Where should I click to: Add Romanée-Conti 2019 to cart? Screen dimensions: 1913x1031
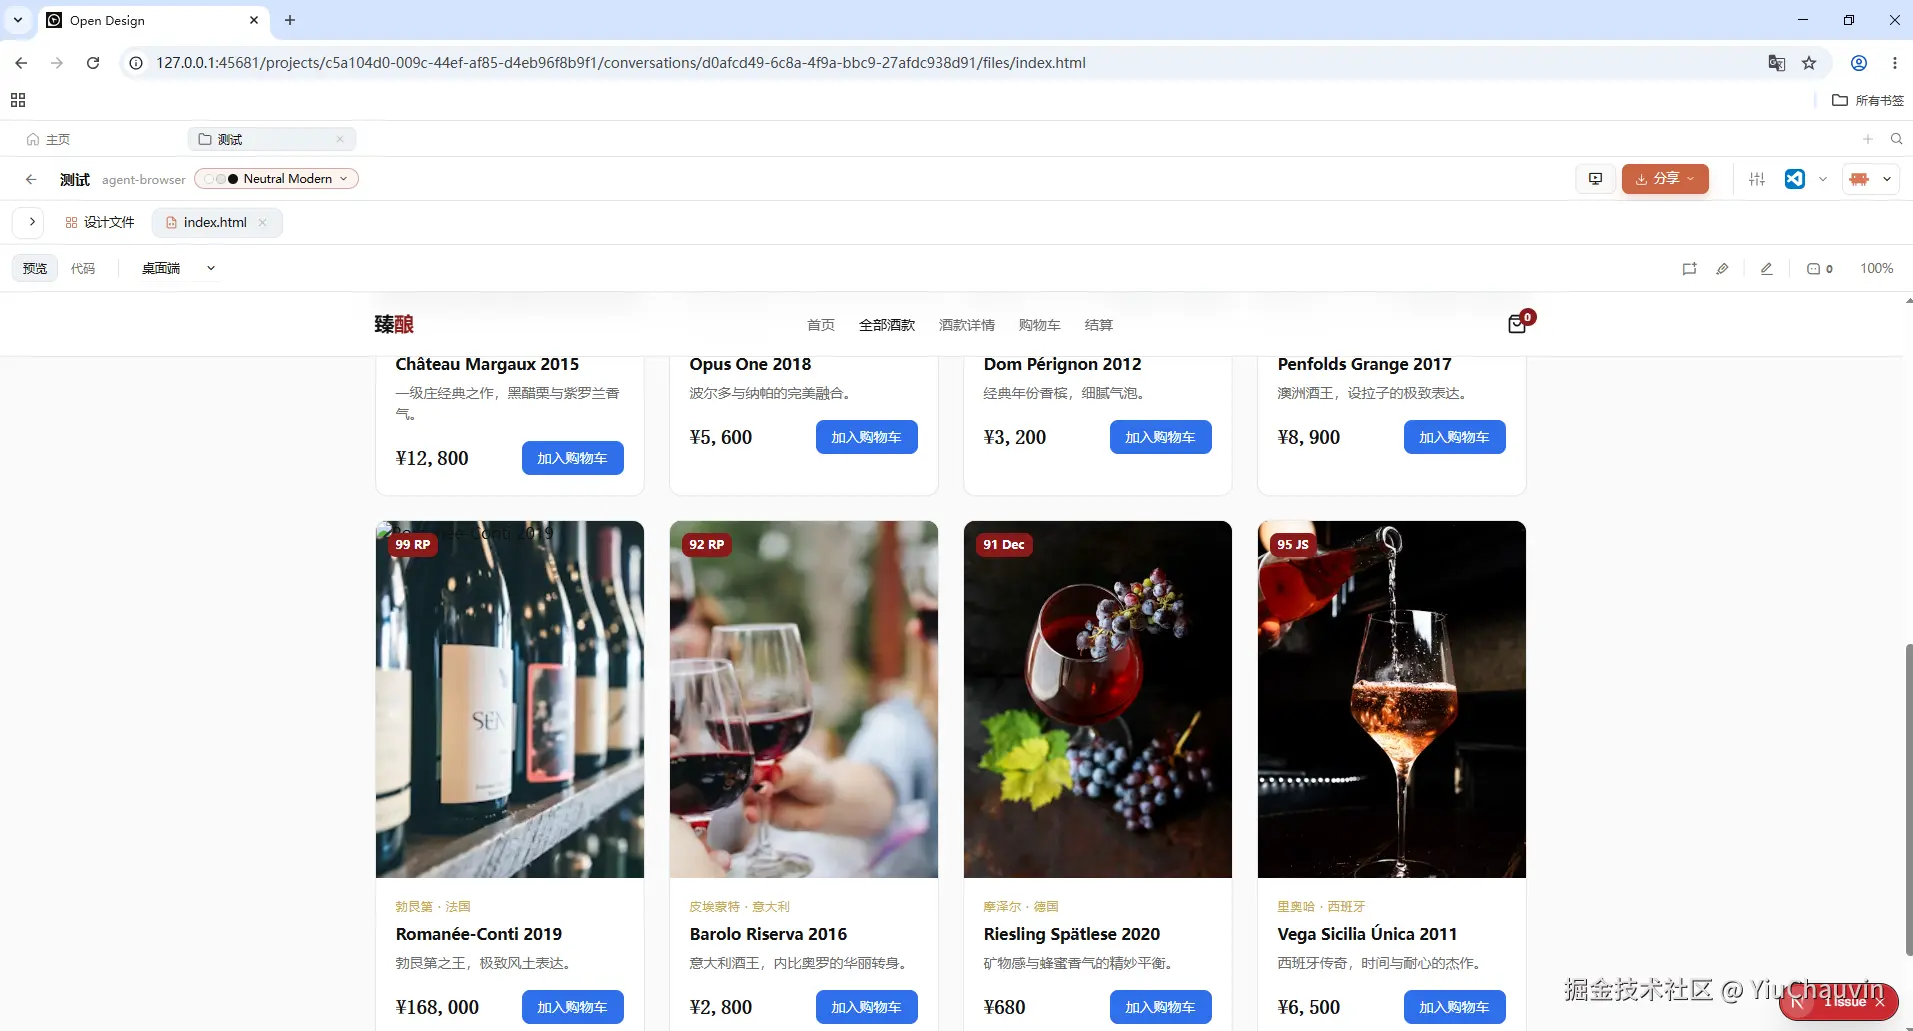point(573,1007)
